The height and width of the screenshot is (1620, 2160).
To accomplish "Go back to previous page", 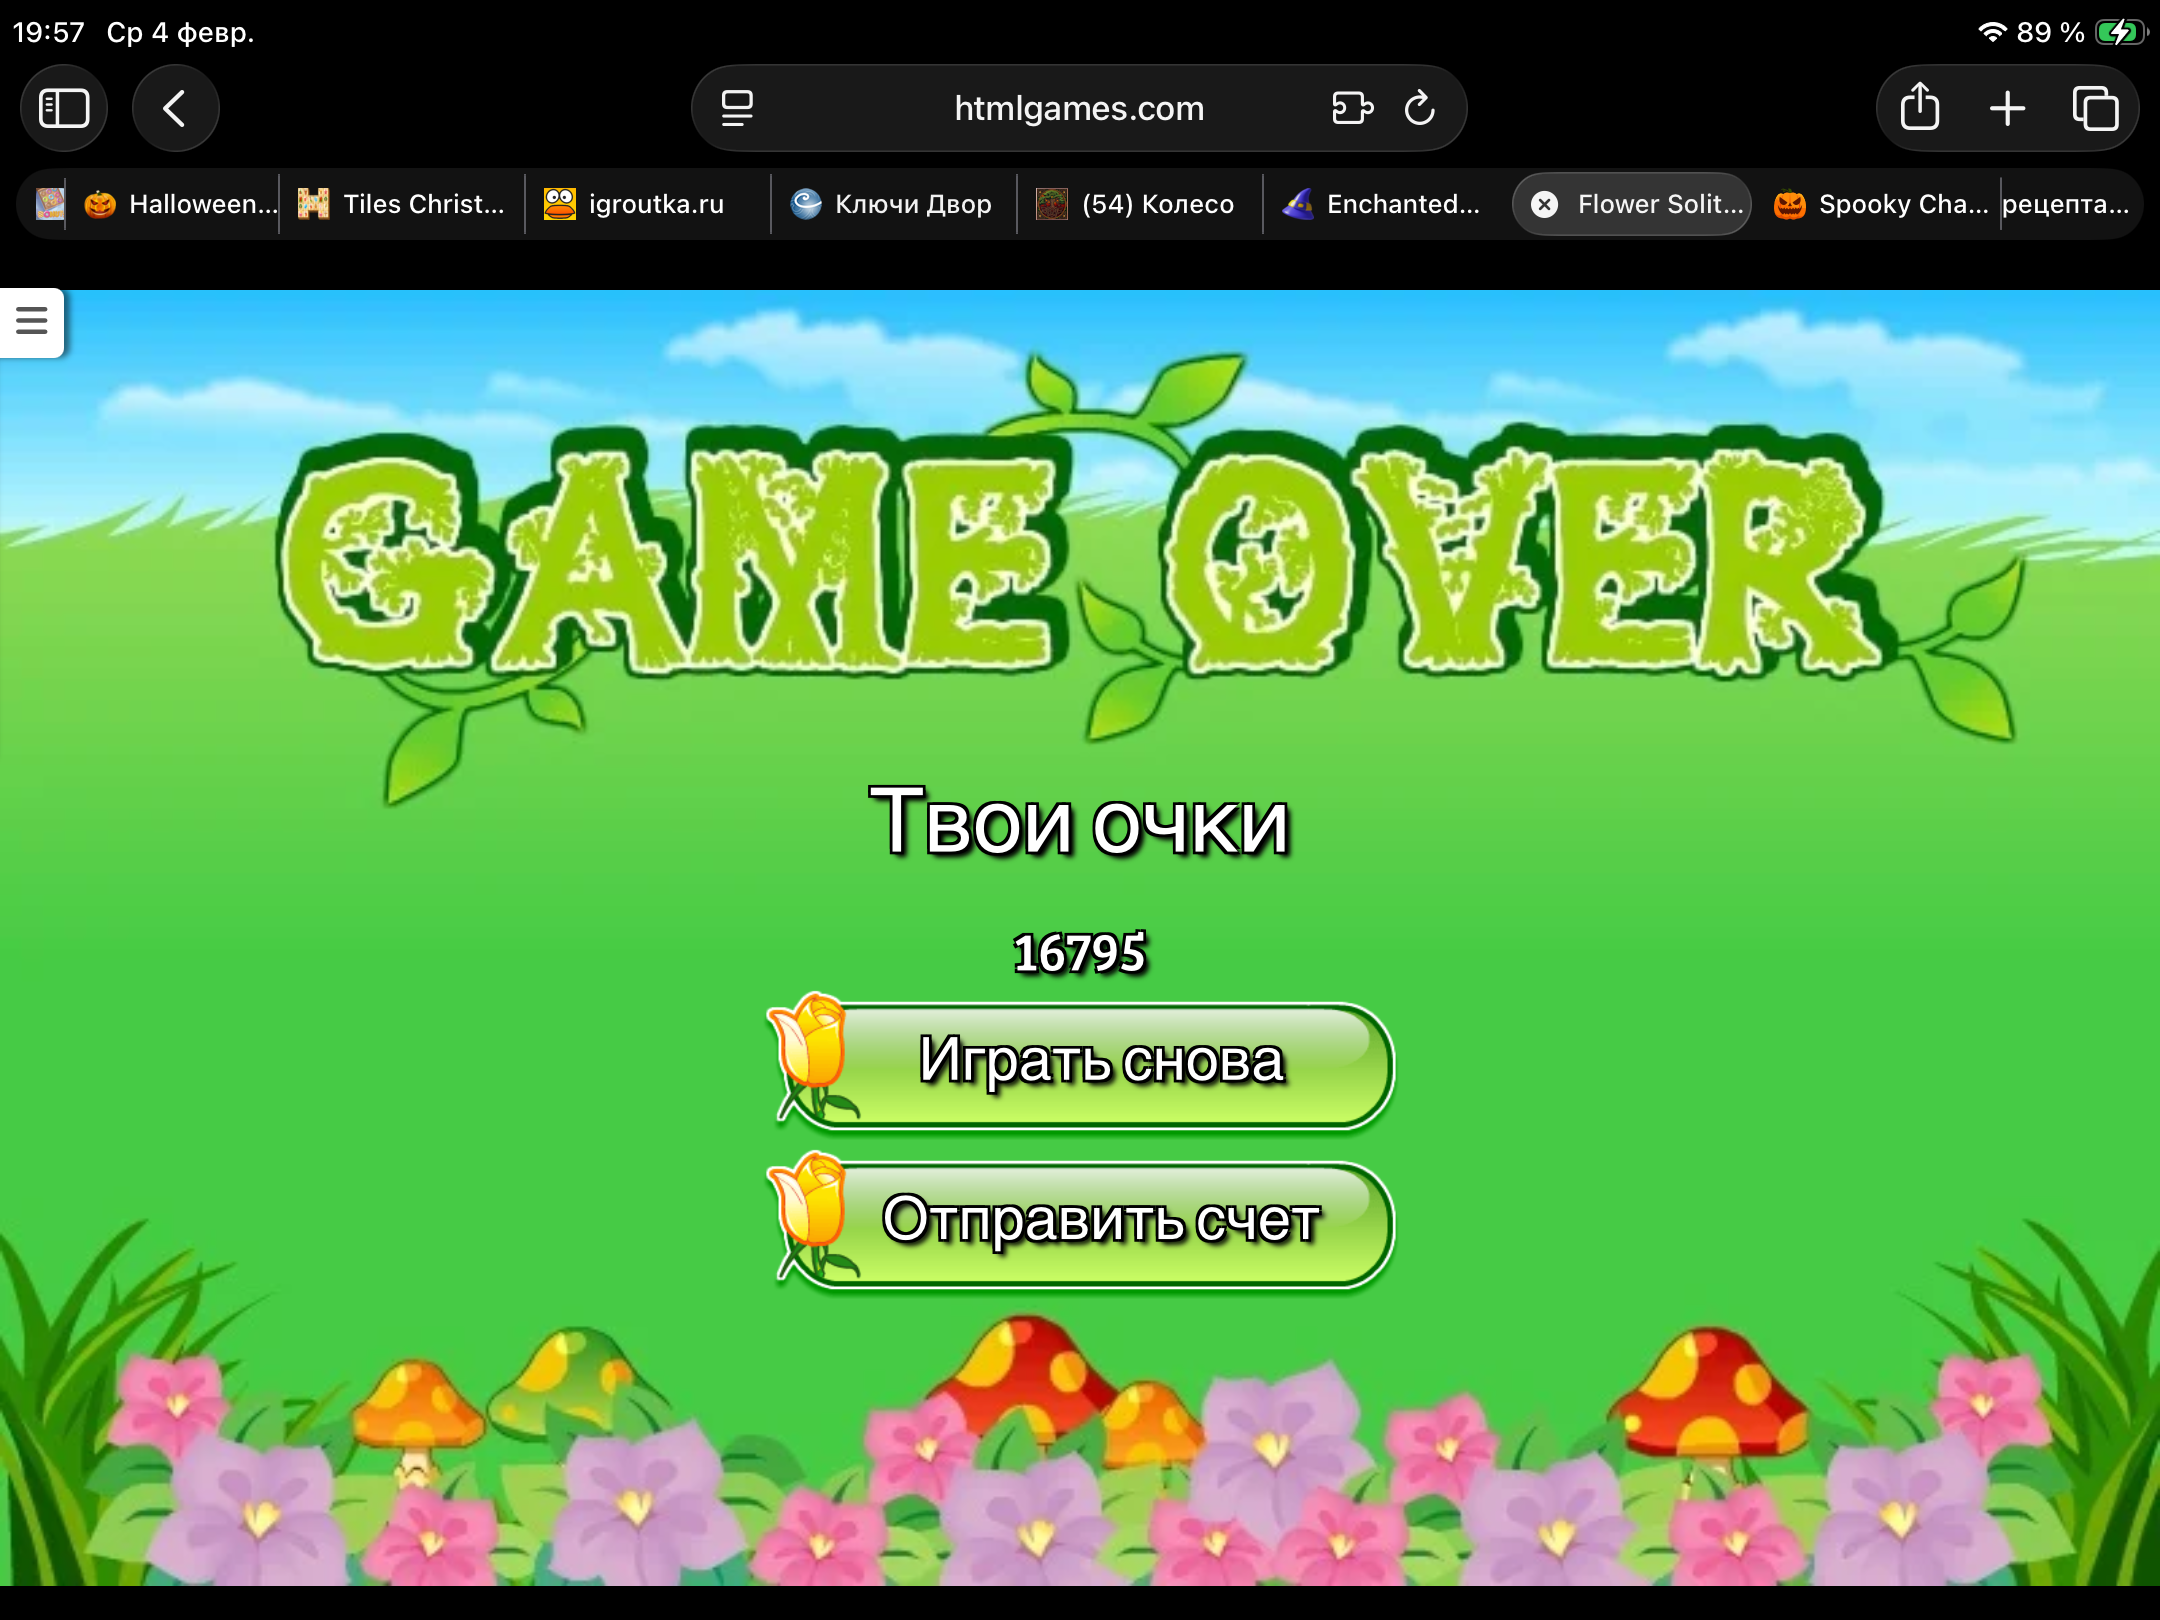I will coord(175,108).
